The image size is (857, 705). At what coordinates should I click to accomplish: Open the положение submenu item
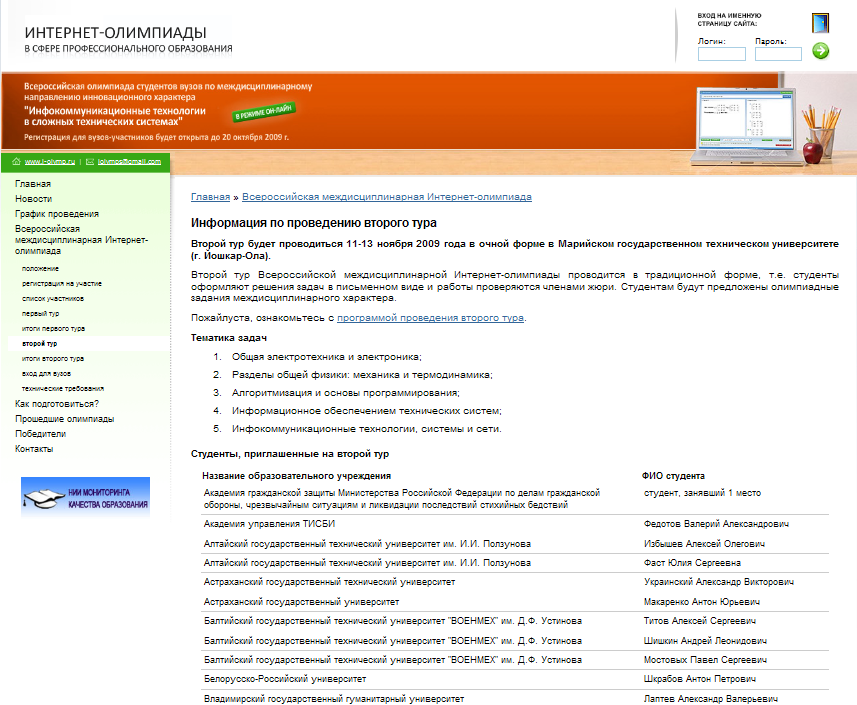40,269
